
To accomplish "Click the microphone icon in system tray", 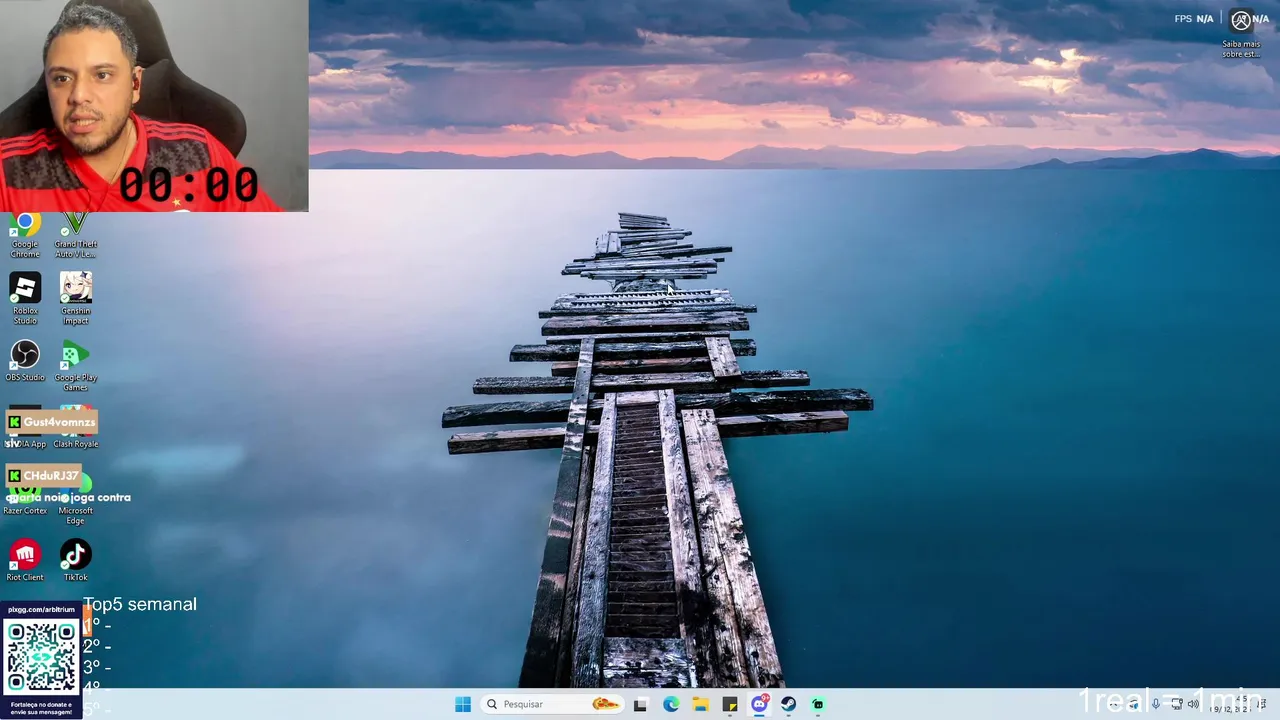I will [x=1156, y=704].
